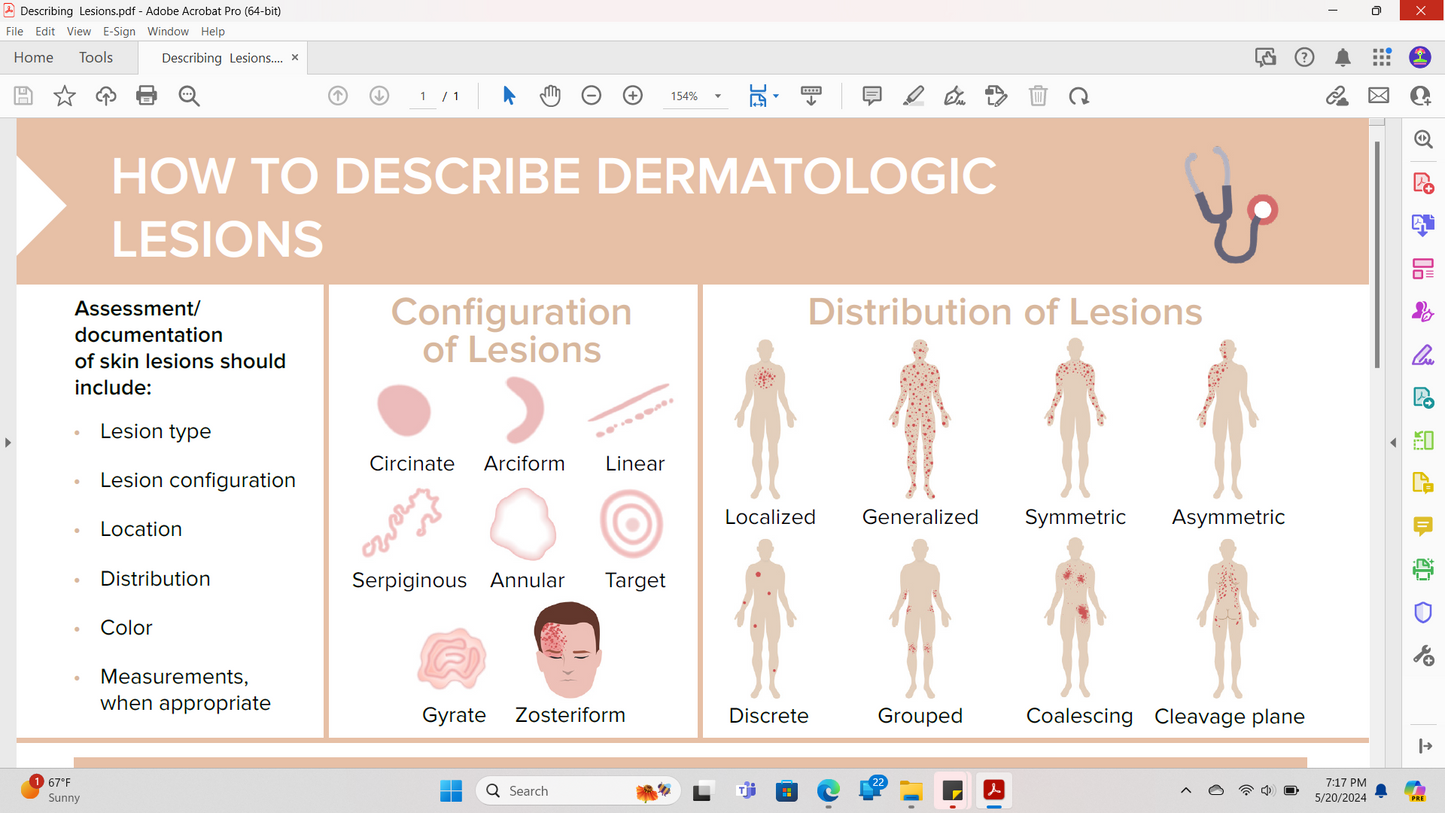
Task: Click the Fit page width tool
Action: (758, 96)
